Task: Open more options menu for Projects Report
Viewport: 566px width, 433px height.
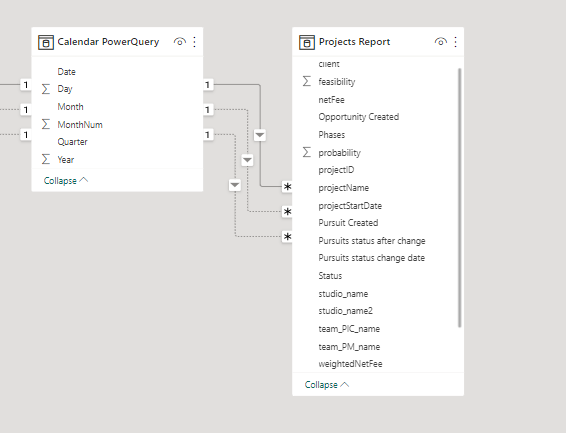Action: (x=456, y=42)
